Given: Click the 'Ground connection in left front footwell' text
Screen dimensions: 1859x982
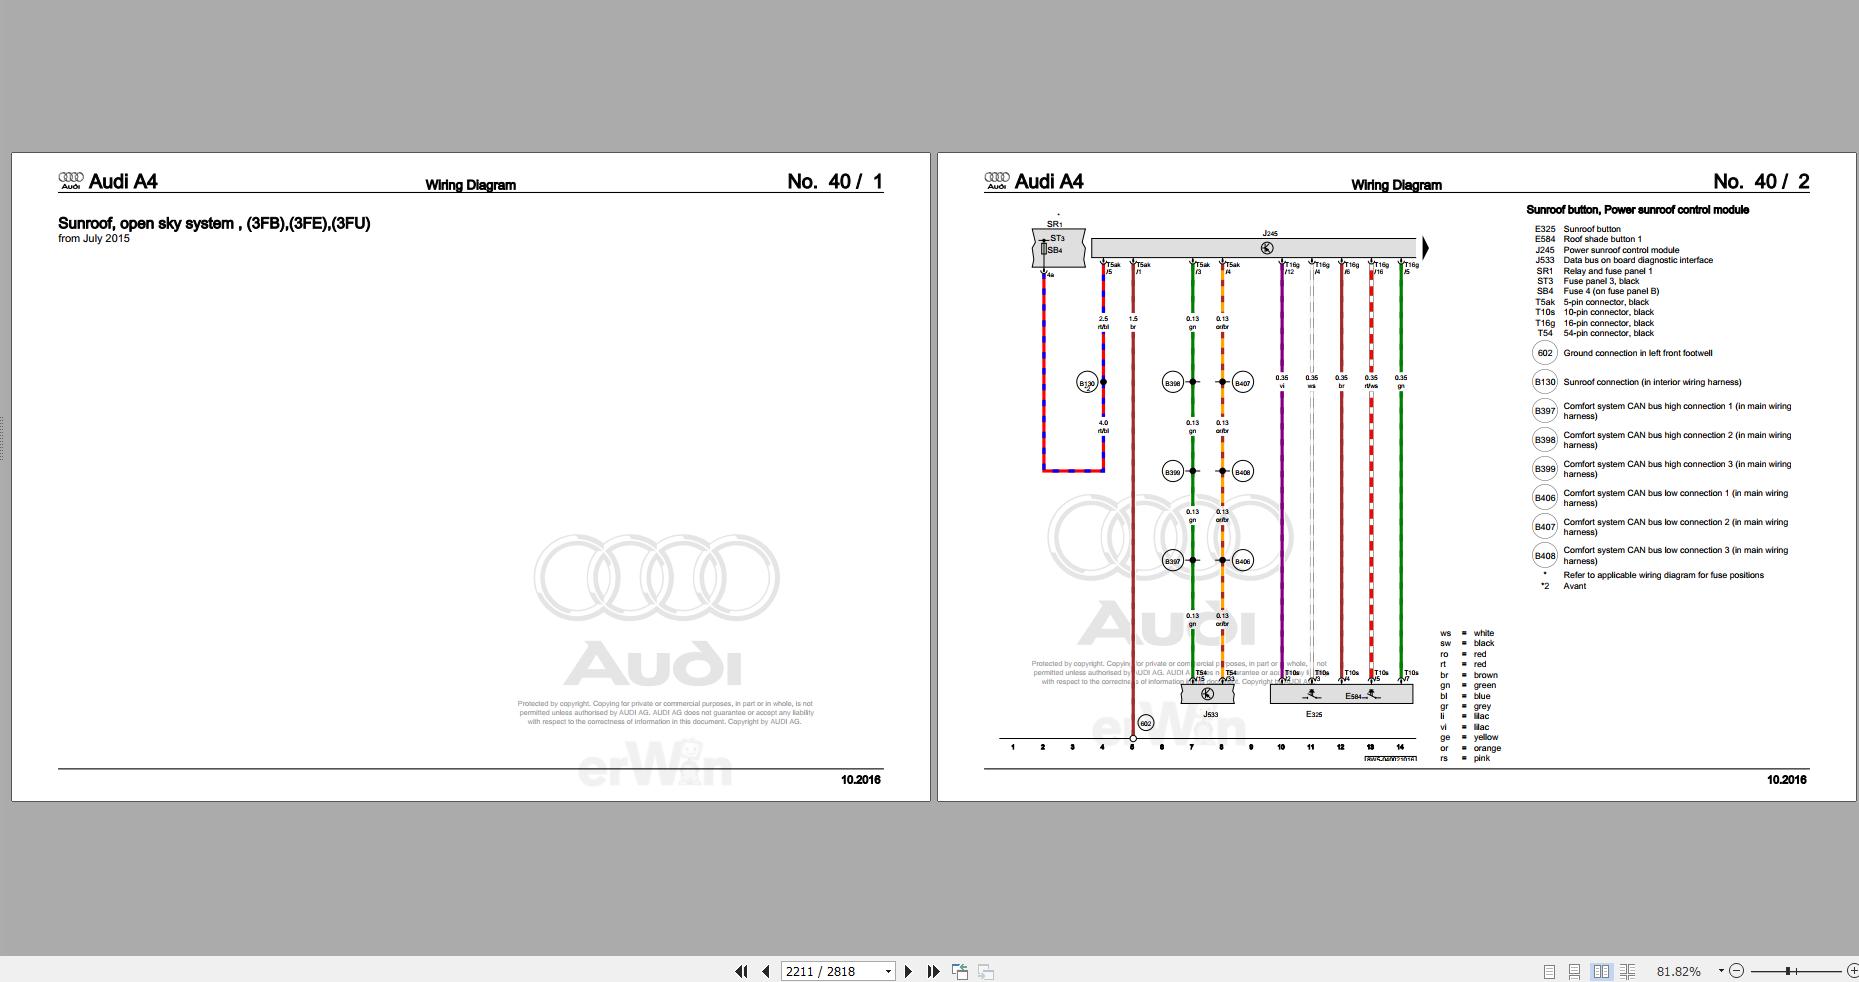Looking at the screenshot, I should (1638, 353).
